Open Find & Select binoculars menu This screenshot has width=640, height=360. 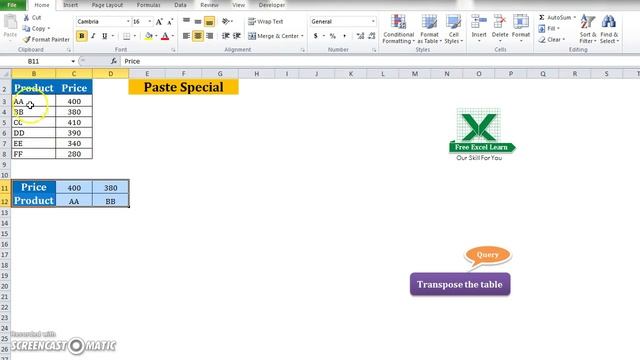click(609, 29)
